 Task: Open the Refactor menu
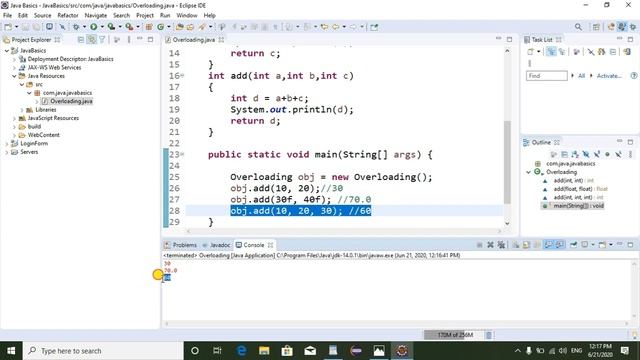(68, 16)
